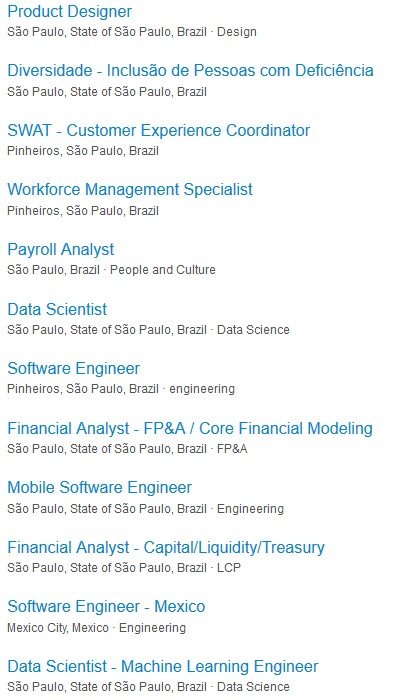Open the Payroll Analyst job link
Image resolution: width=416 pixels, height=700 pixels.
pos(61,250)
